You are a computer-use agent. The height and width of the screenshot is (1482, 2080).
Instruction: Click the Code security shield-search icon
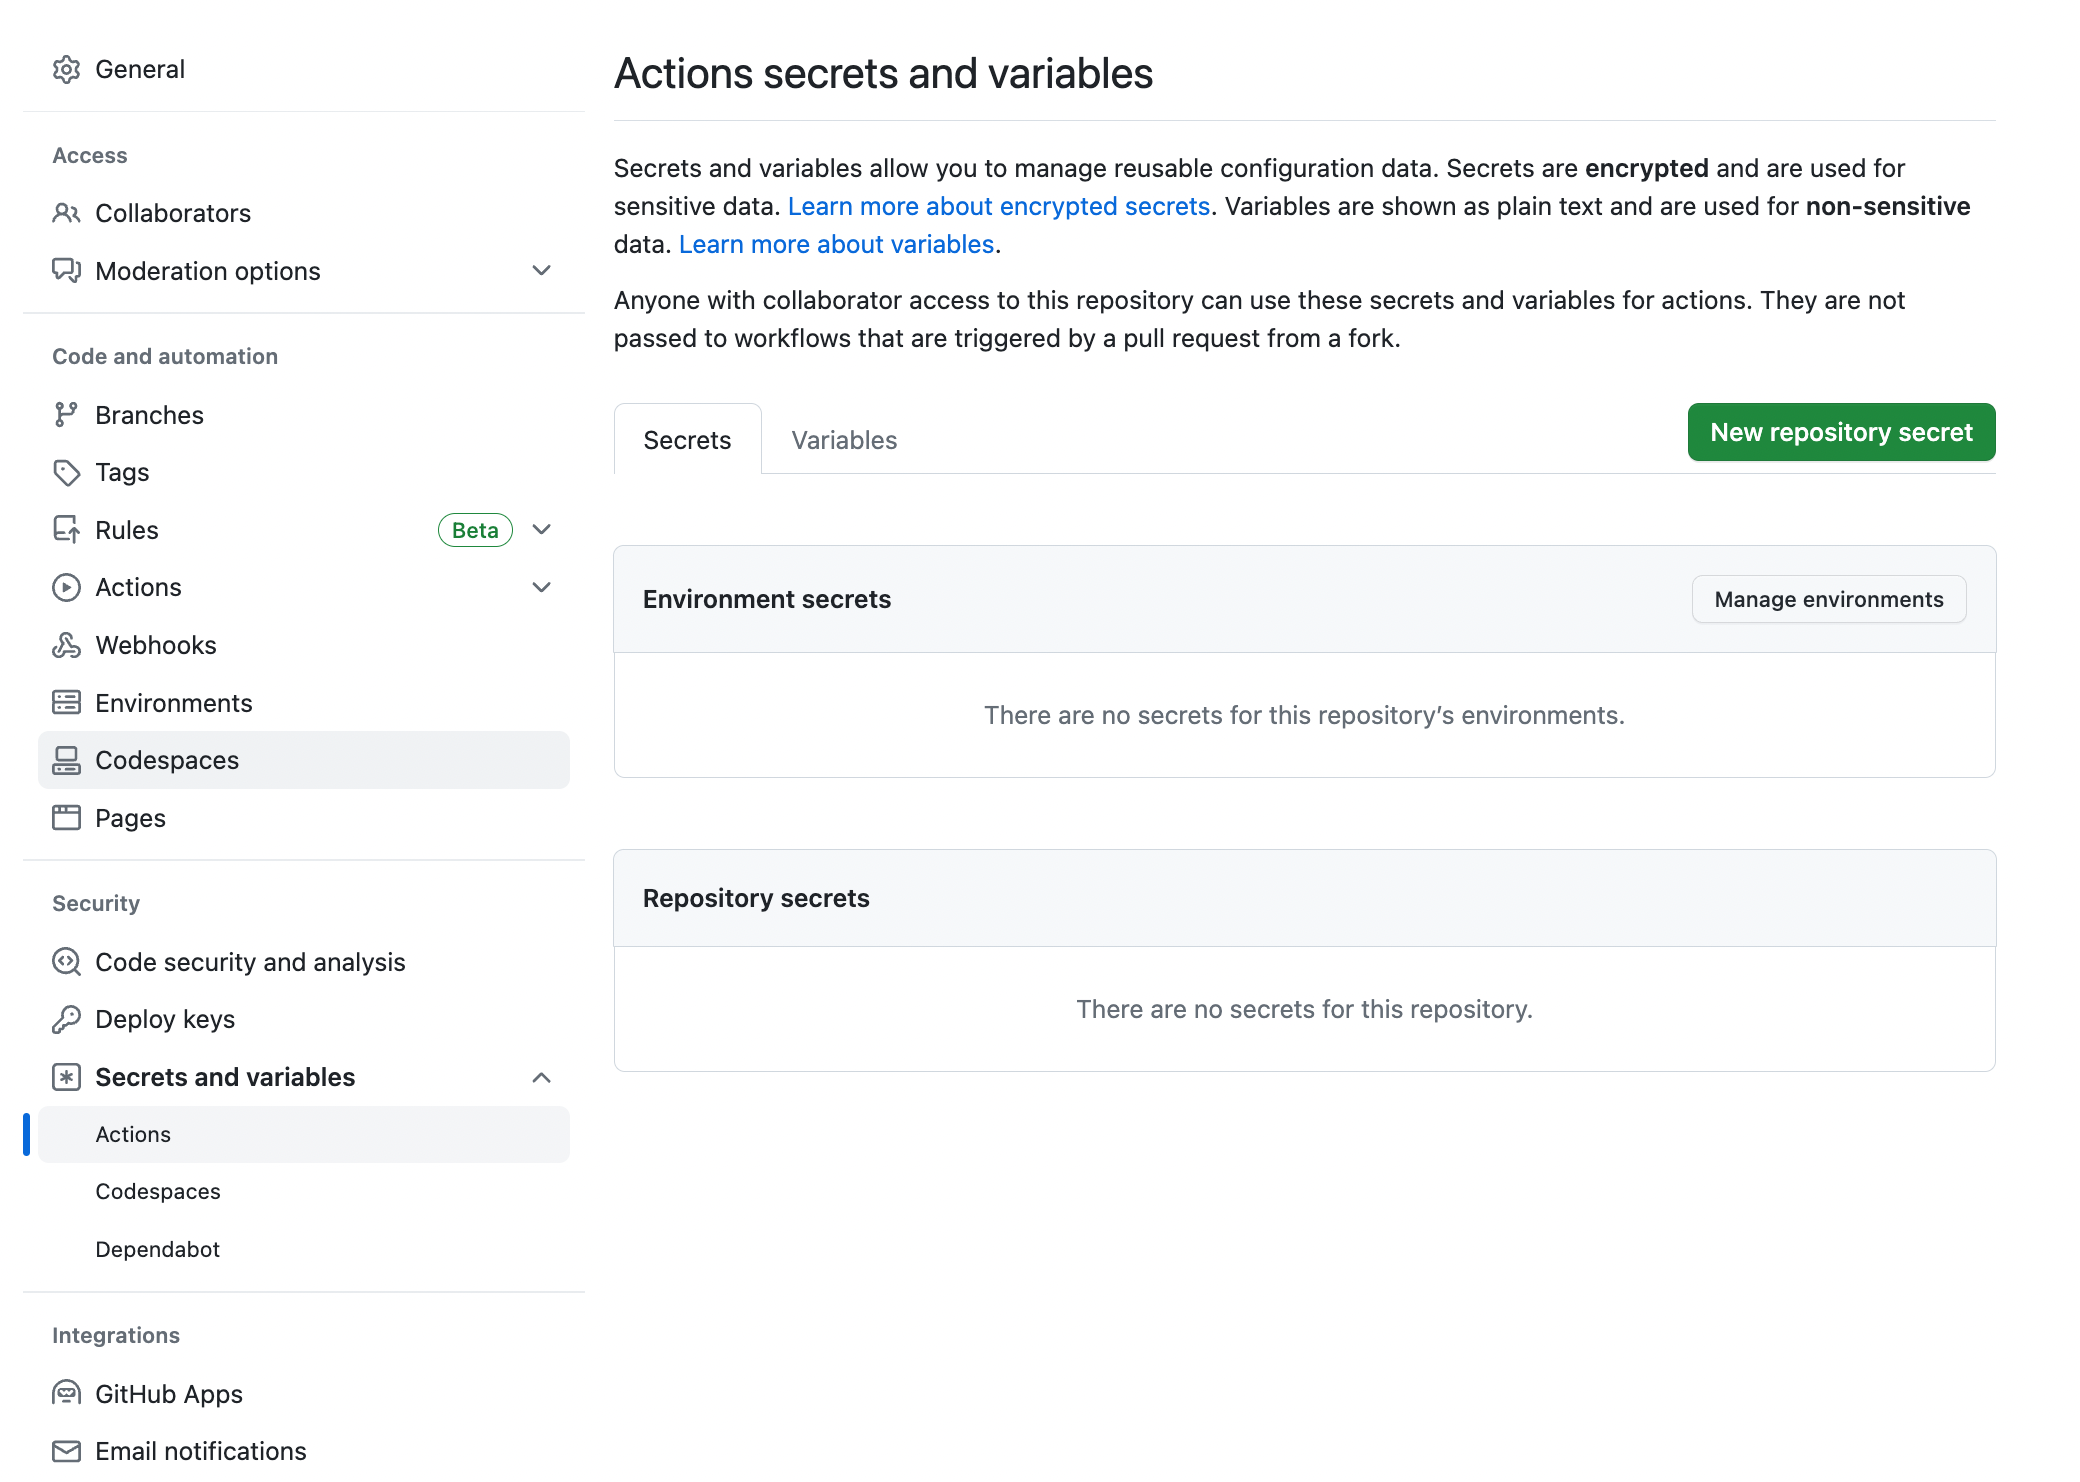click(66, 962)
